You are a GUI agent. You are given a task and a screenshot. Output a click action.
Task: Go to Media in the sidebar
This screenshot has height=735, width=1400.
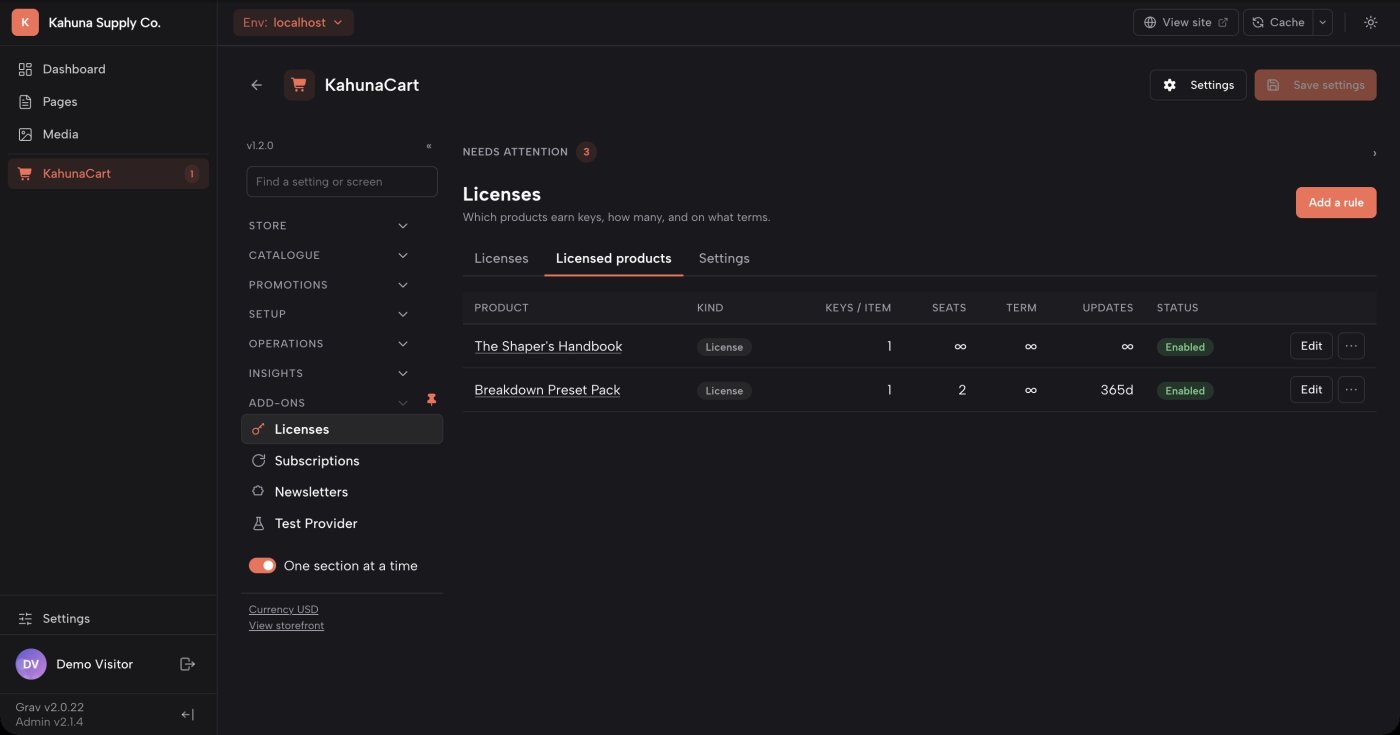pos(108,134)
